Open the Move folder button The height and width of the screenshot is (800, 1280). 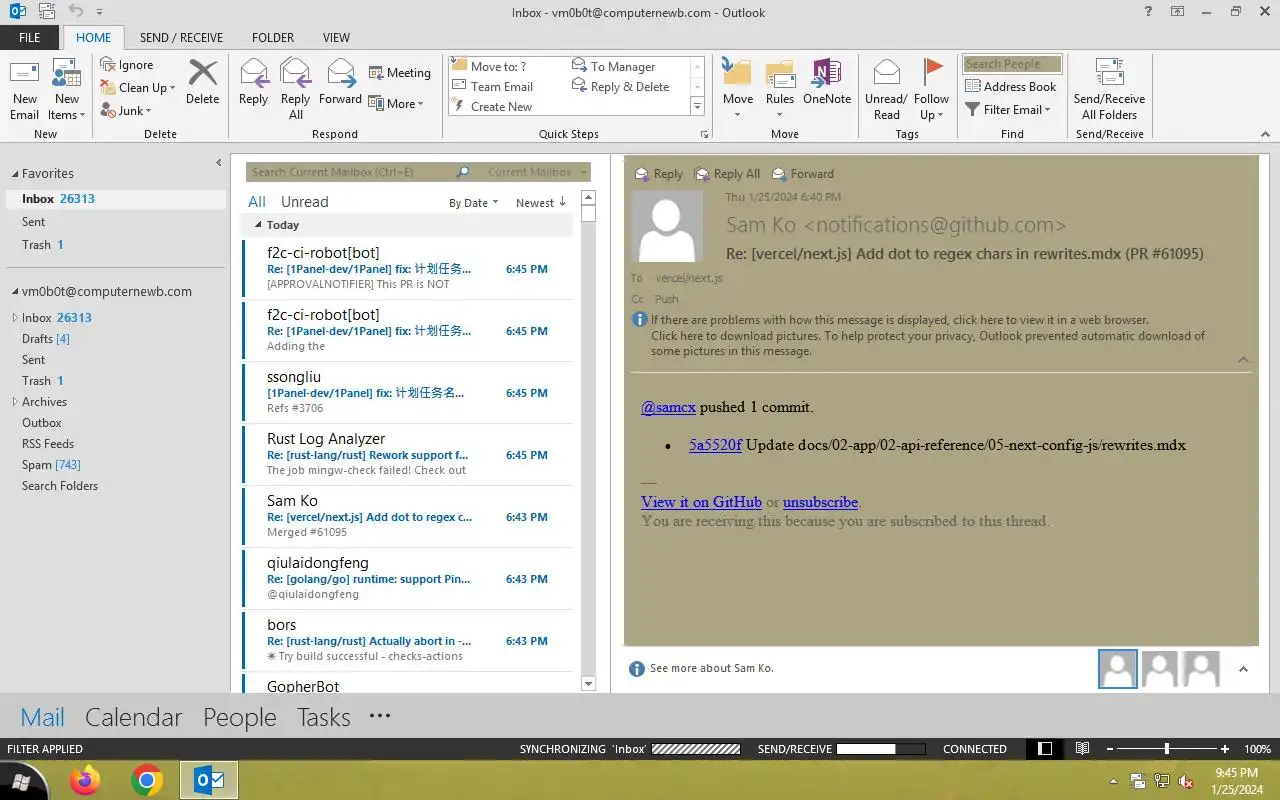pos(738,90)
